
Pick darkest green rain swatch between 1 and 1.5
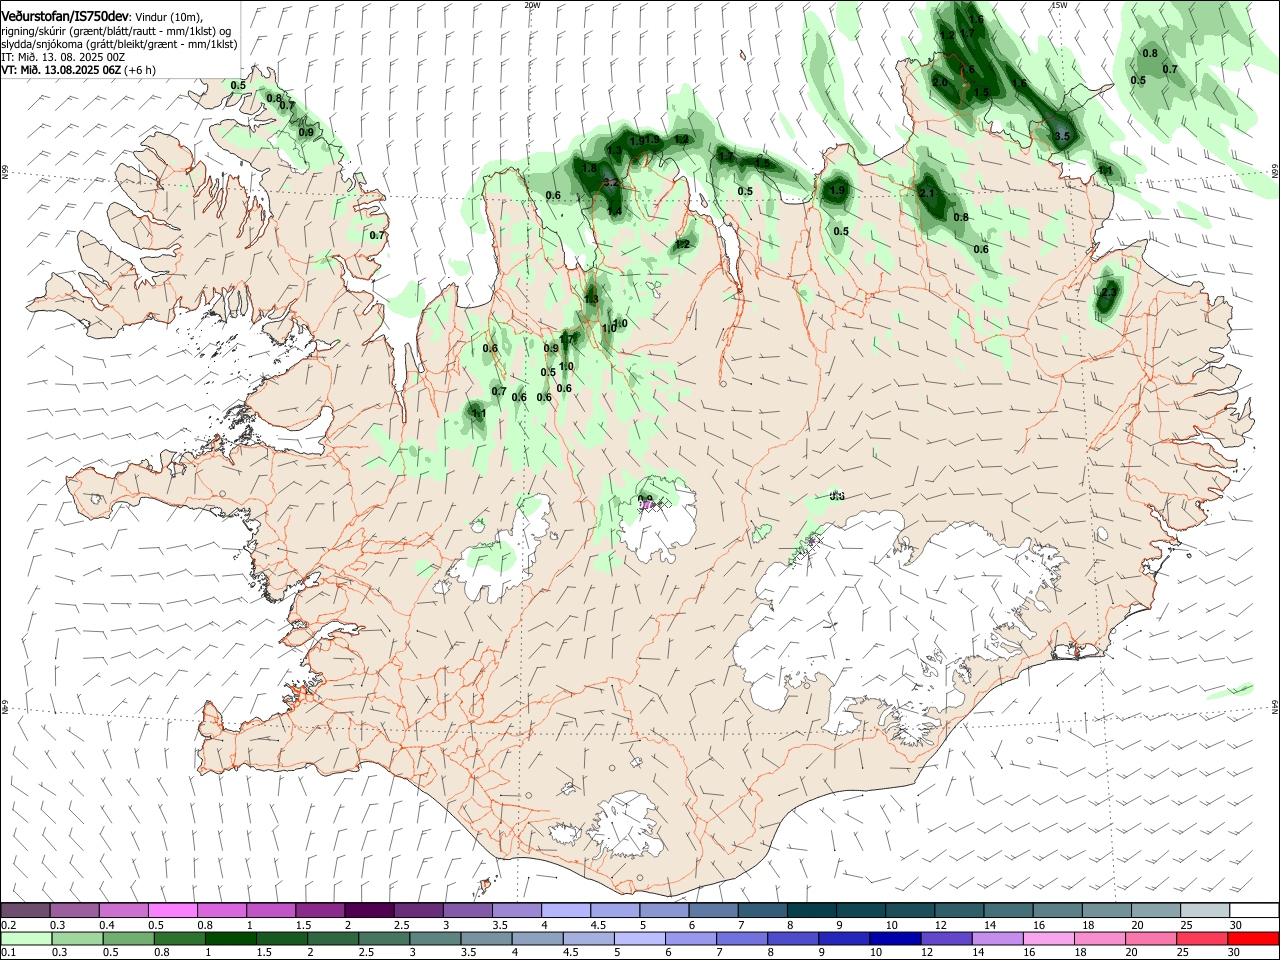pyautogui.click(x=230, y=938)
